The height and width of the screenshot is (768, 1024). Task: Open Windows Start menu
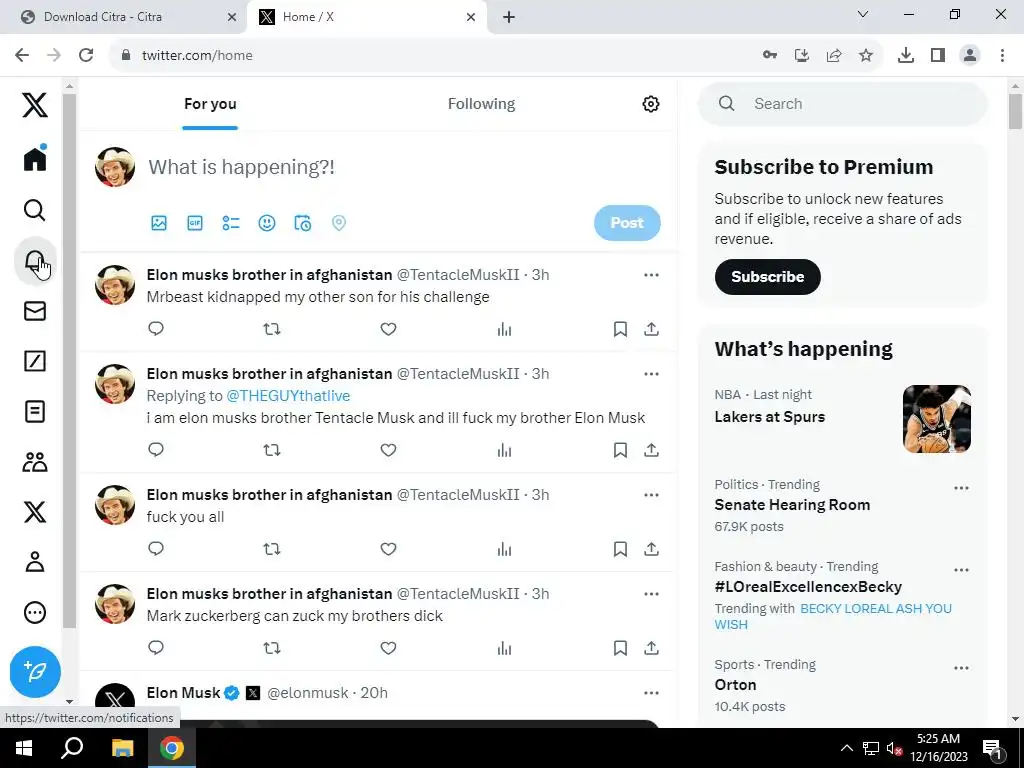tap(24, 748)
